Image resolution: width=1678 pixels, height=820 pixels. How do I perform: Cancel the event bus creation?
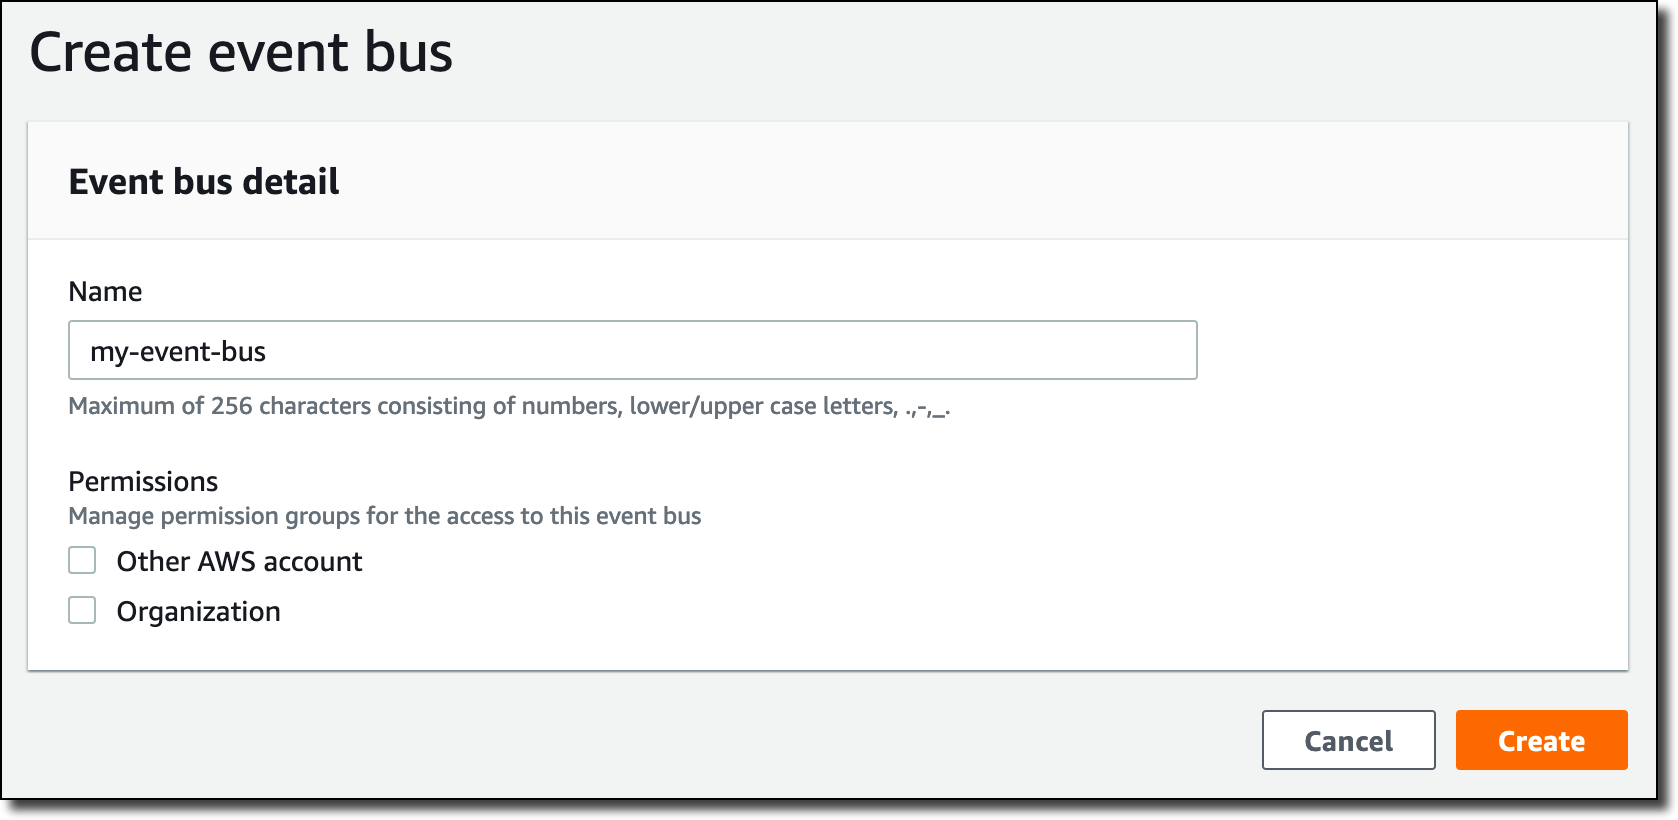click(1348, 740)
